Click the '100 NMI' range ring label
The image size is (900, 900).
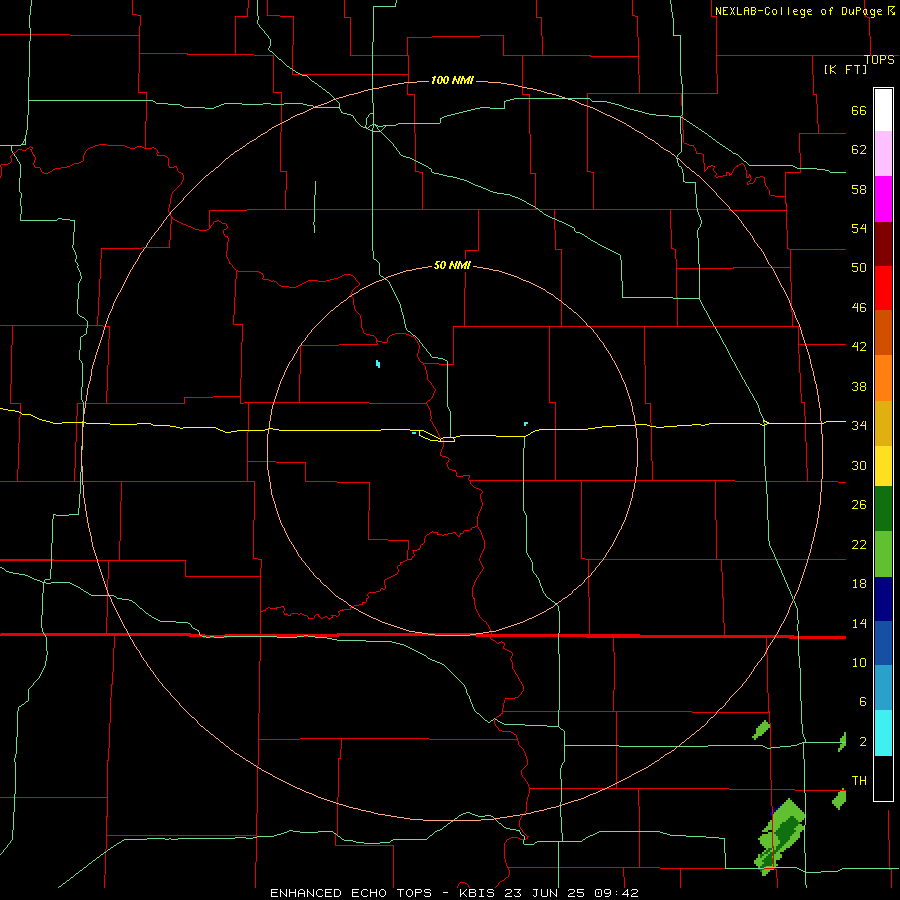click(x=452, y=80)
